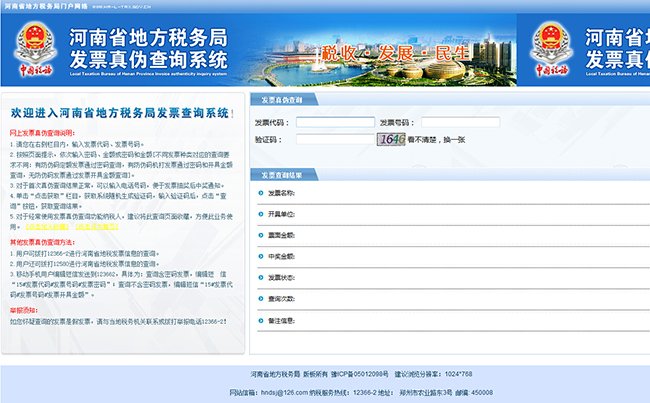Click the bullet icon beside 发票状态
This screenshot has width=650, height=403.
tap(261, 278)
